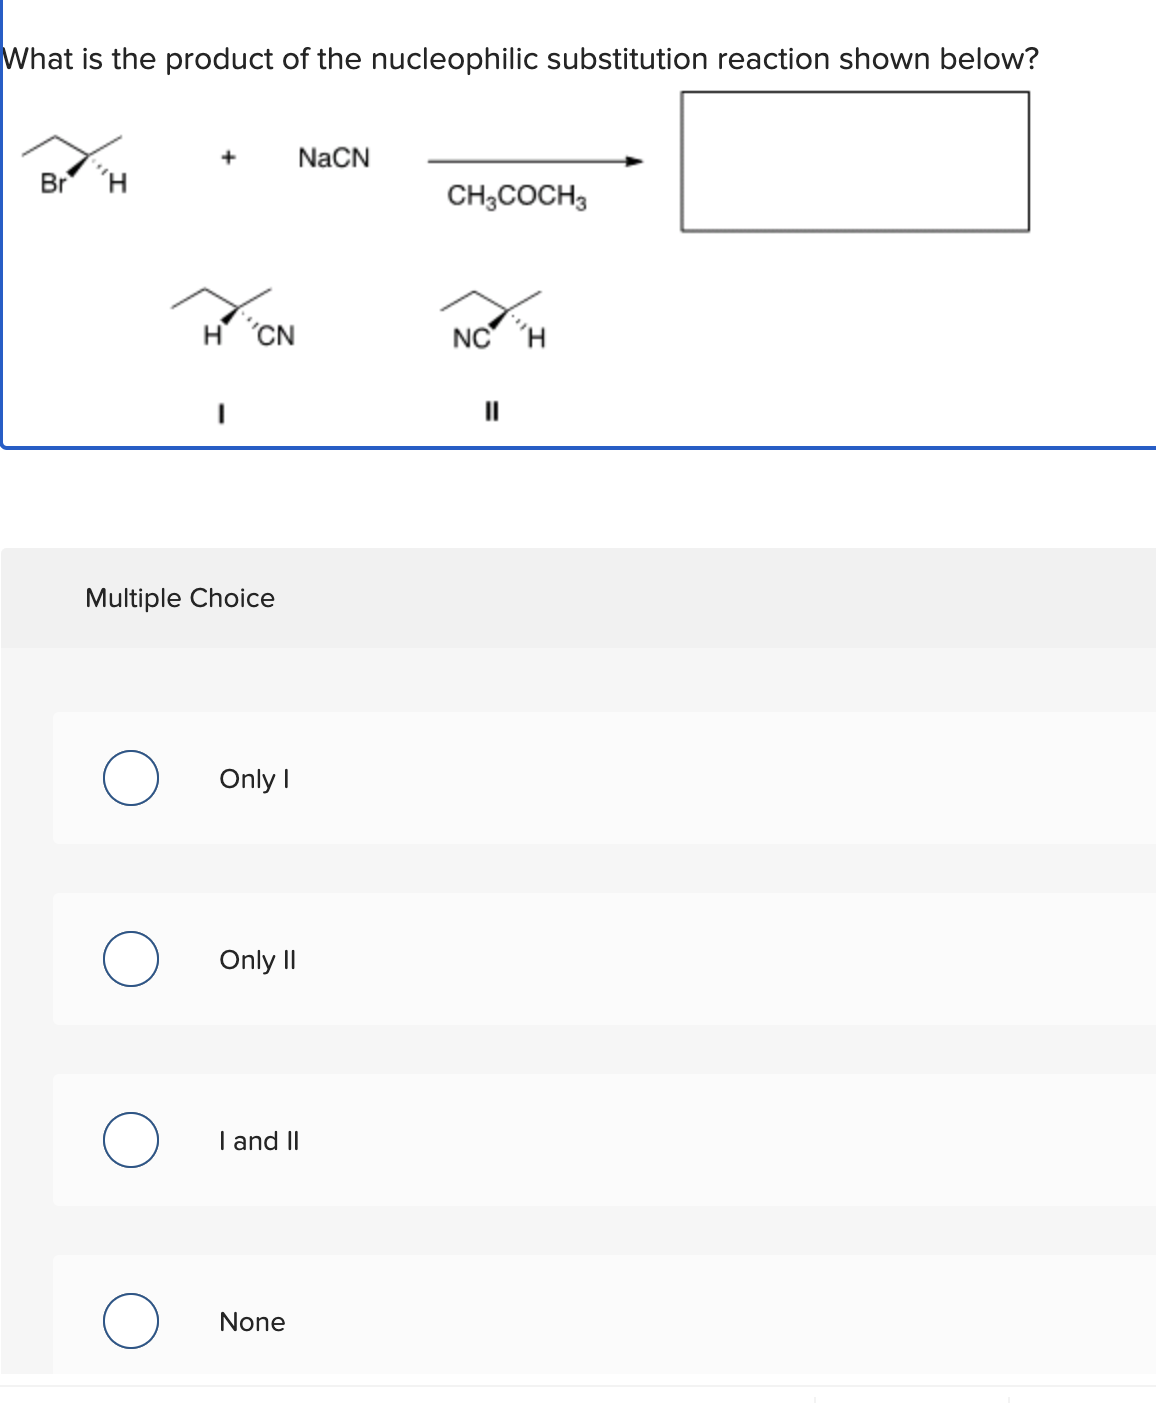Click the Multiple Choice section header

tap(179, 598)
